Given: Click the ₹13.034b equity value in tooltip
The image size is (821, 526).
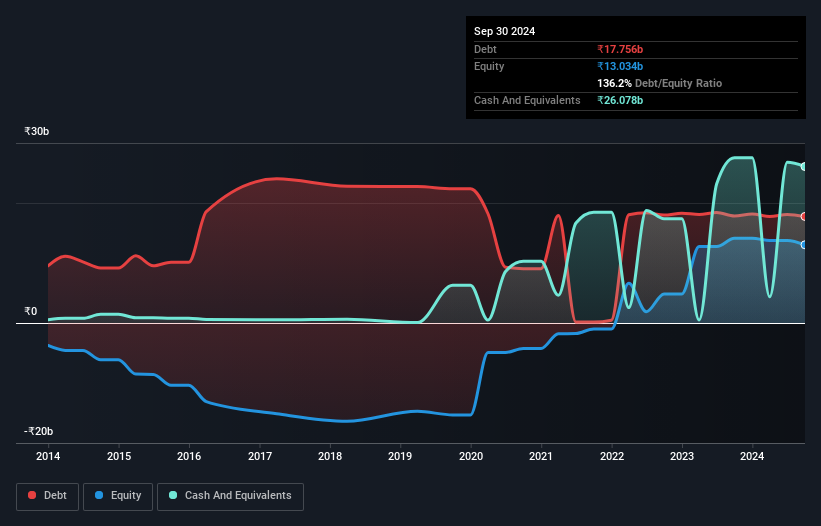Looking at the screenshot, I should coord(620,66).
